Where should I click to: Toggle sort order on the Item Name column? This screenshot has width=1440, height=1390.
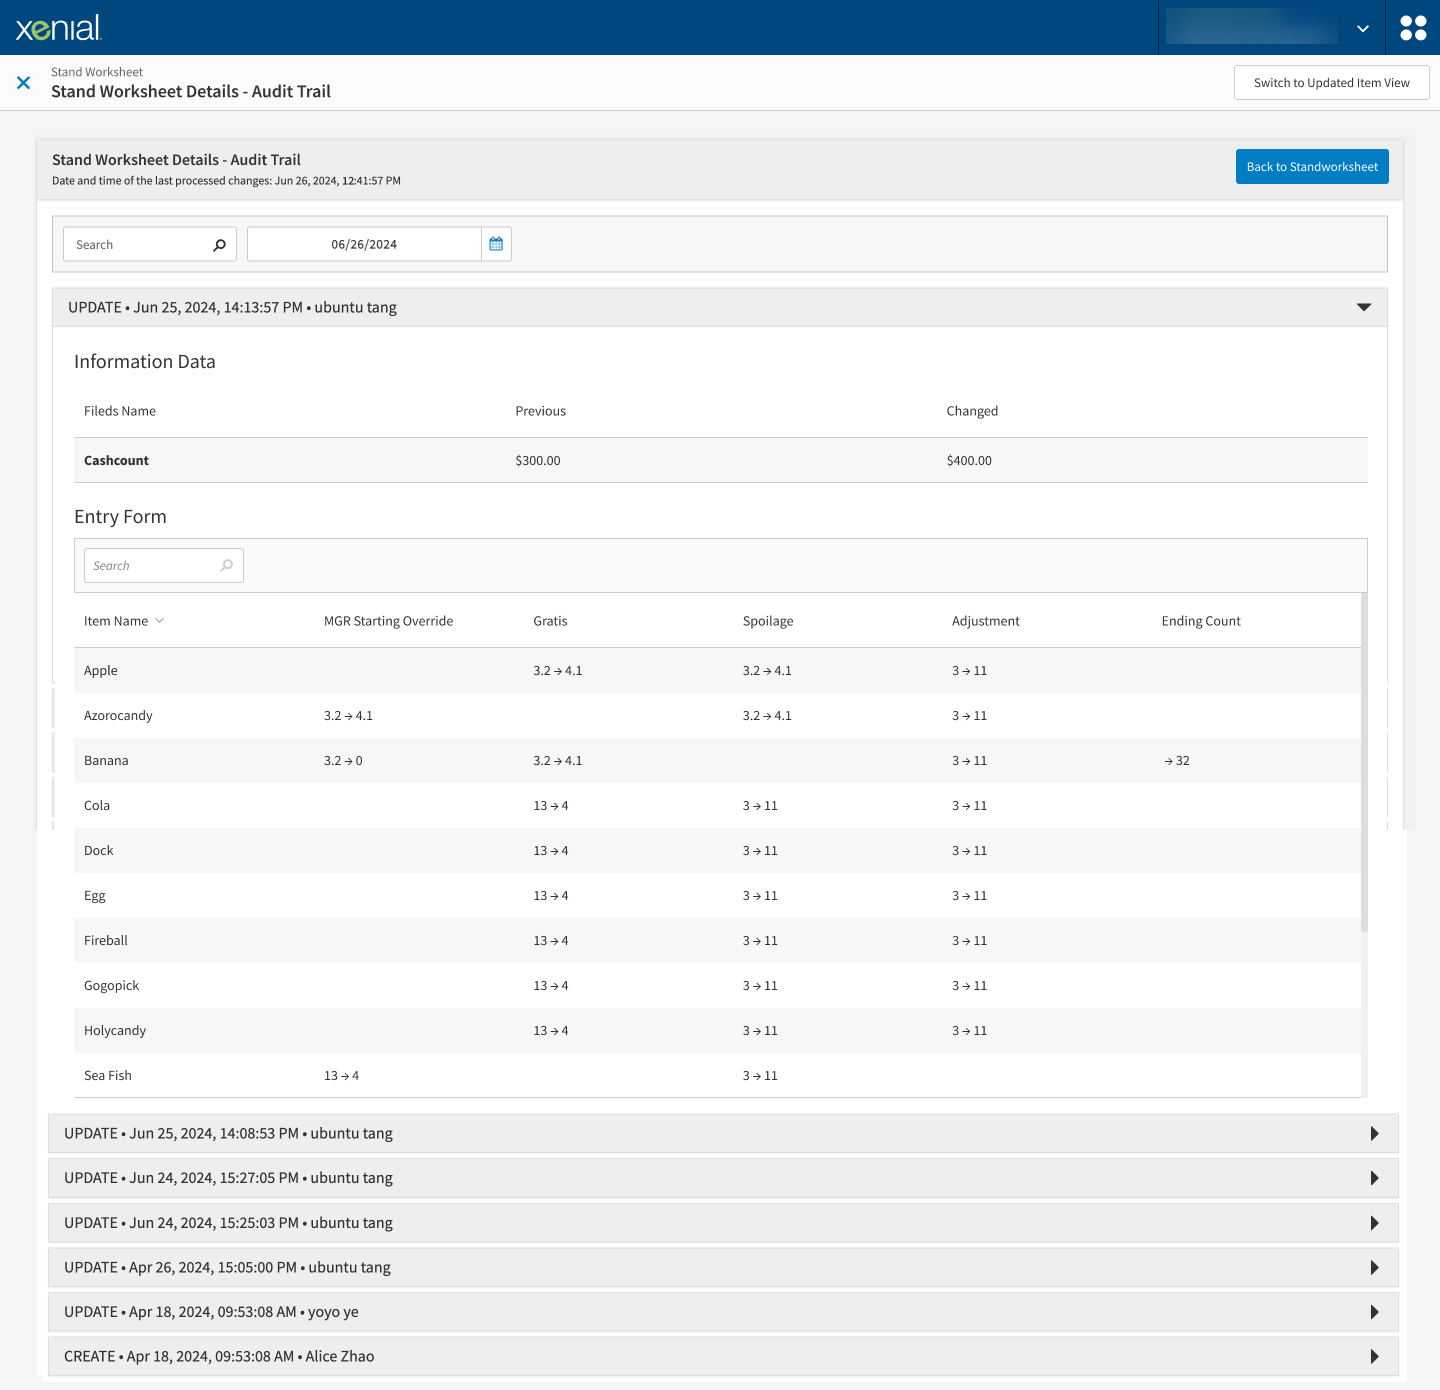pos(162,620)
